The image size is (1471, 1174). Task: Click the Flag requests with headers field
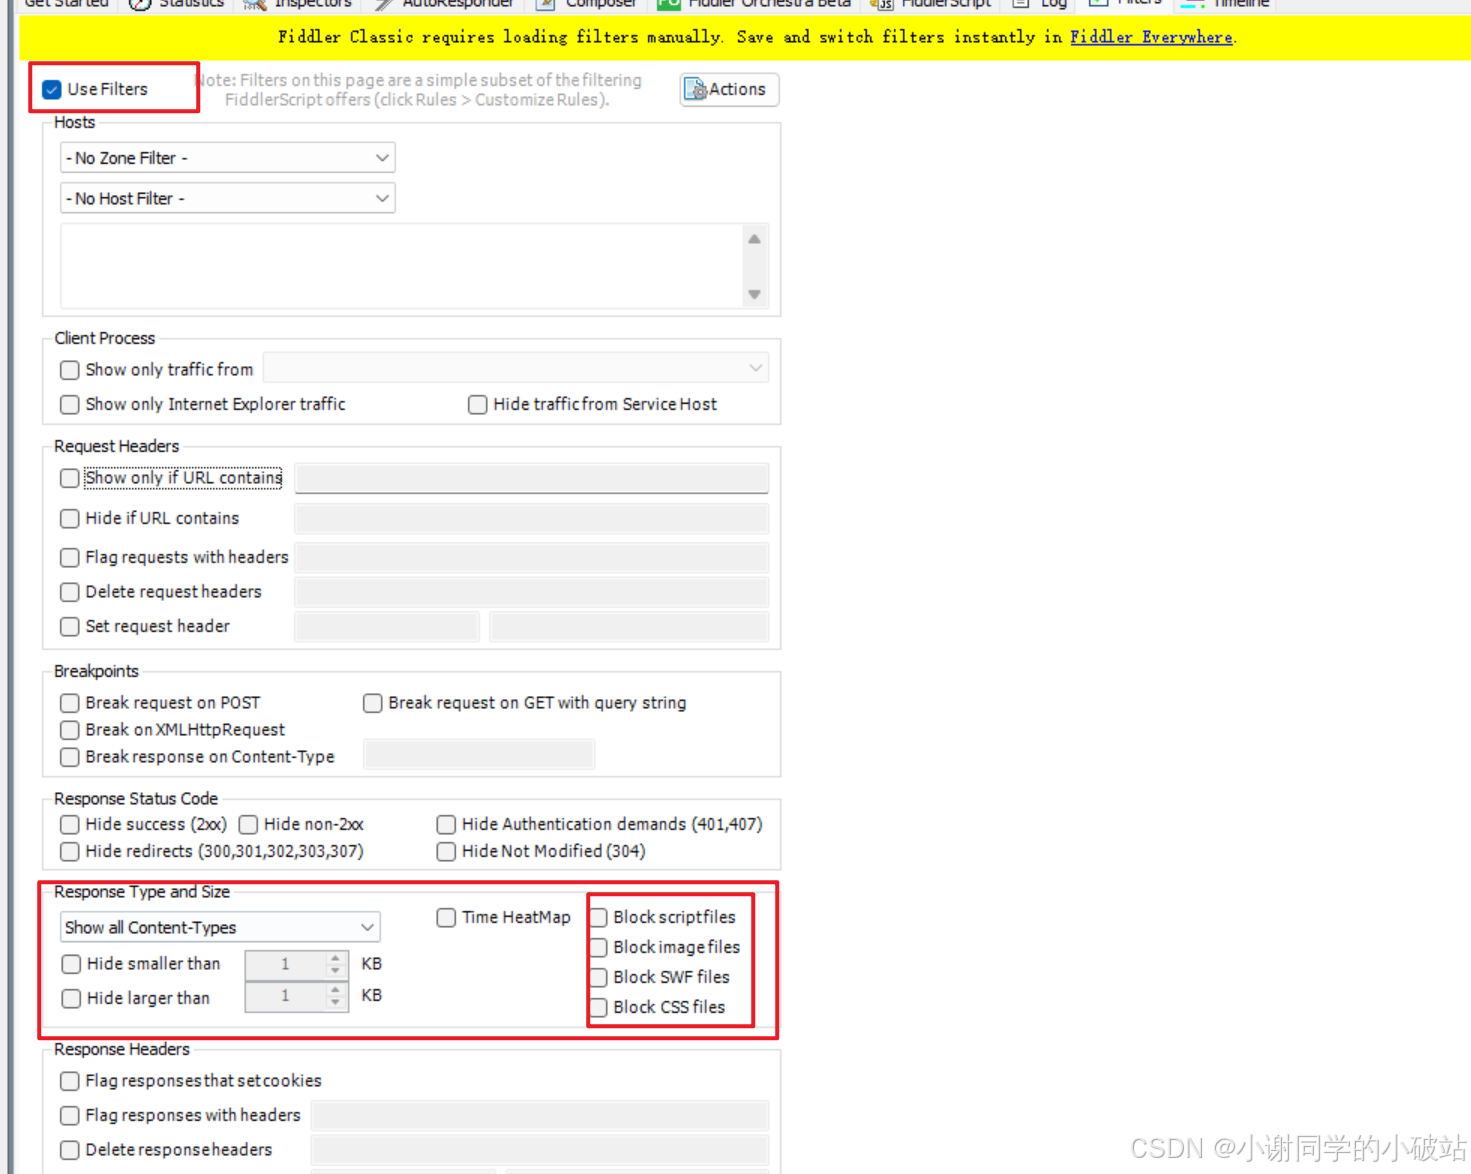[532, 557]
